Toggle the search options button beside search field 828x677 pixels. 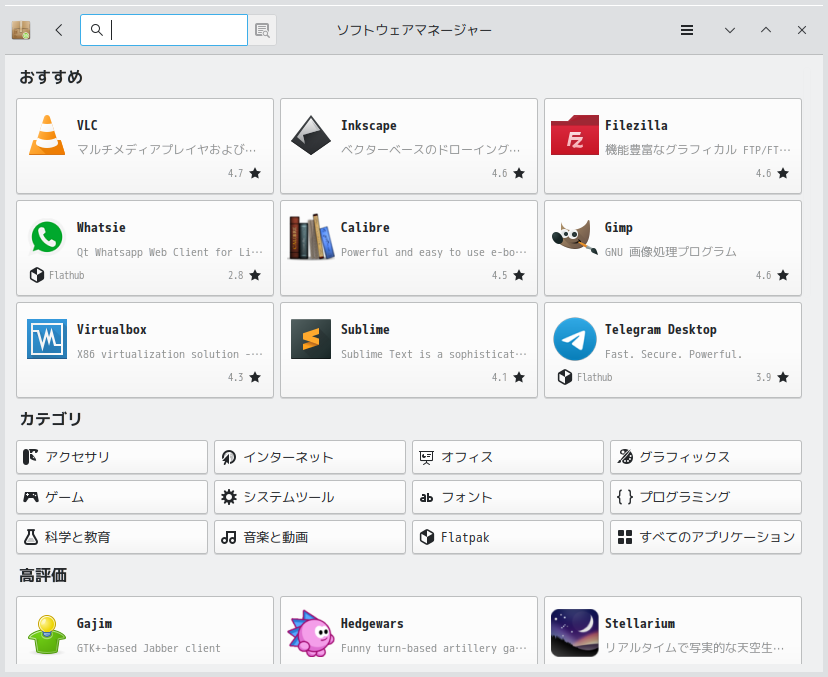coord(262,30)
